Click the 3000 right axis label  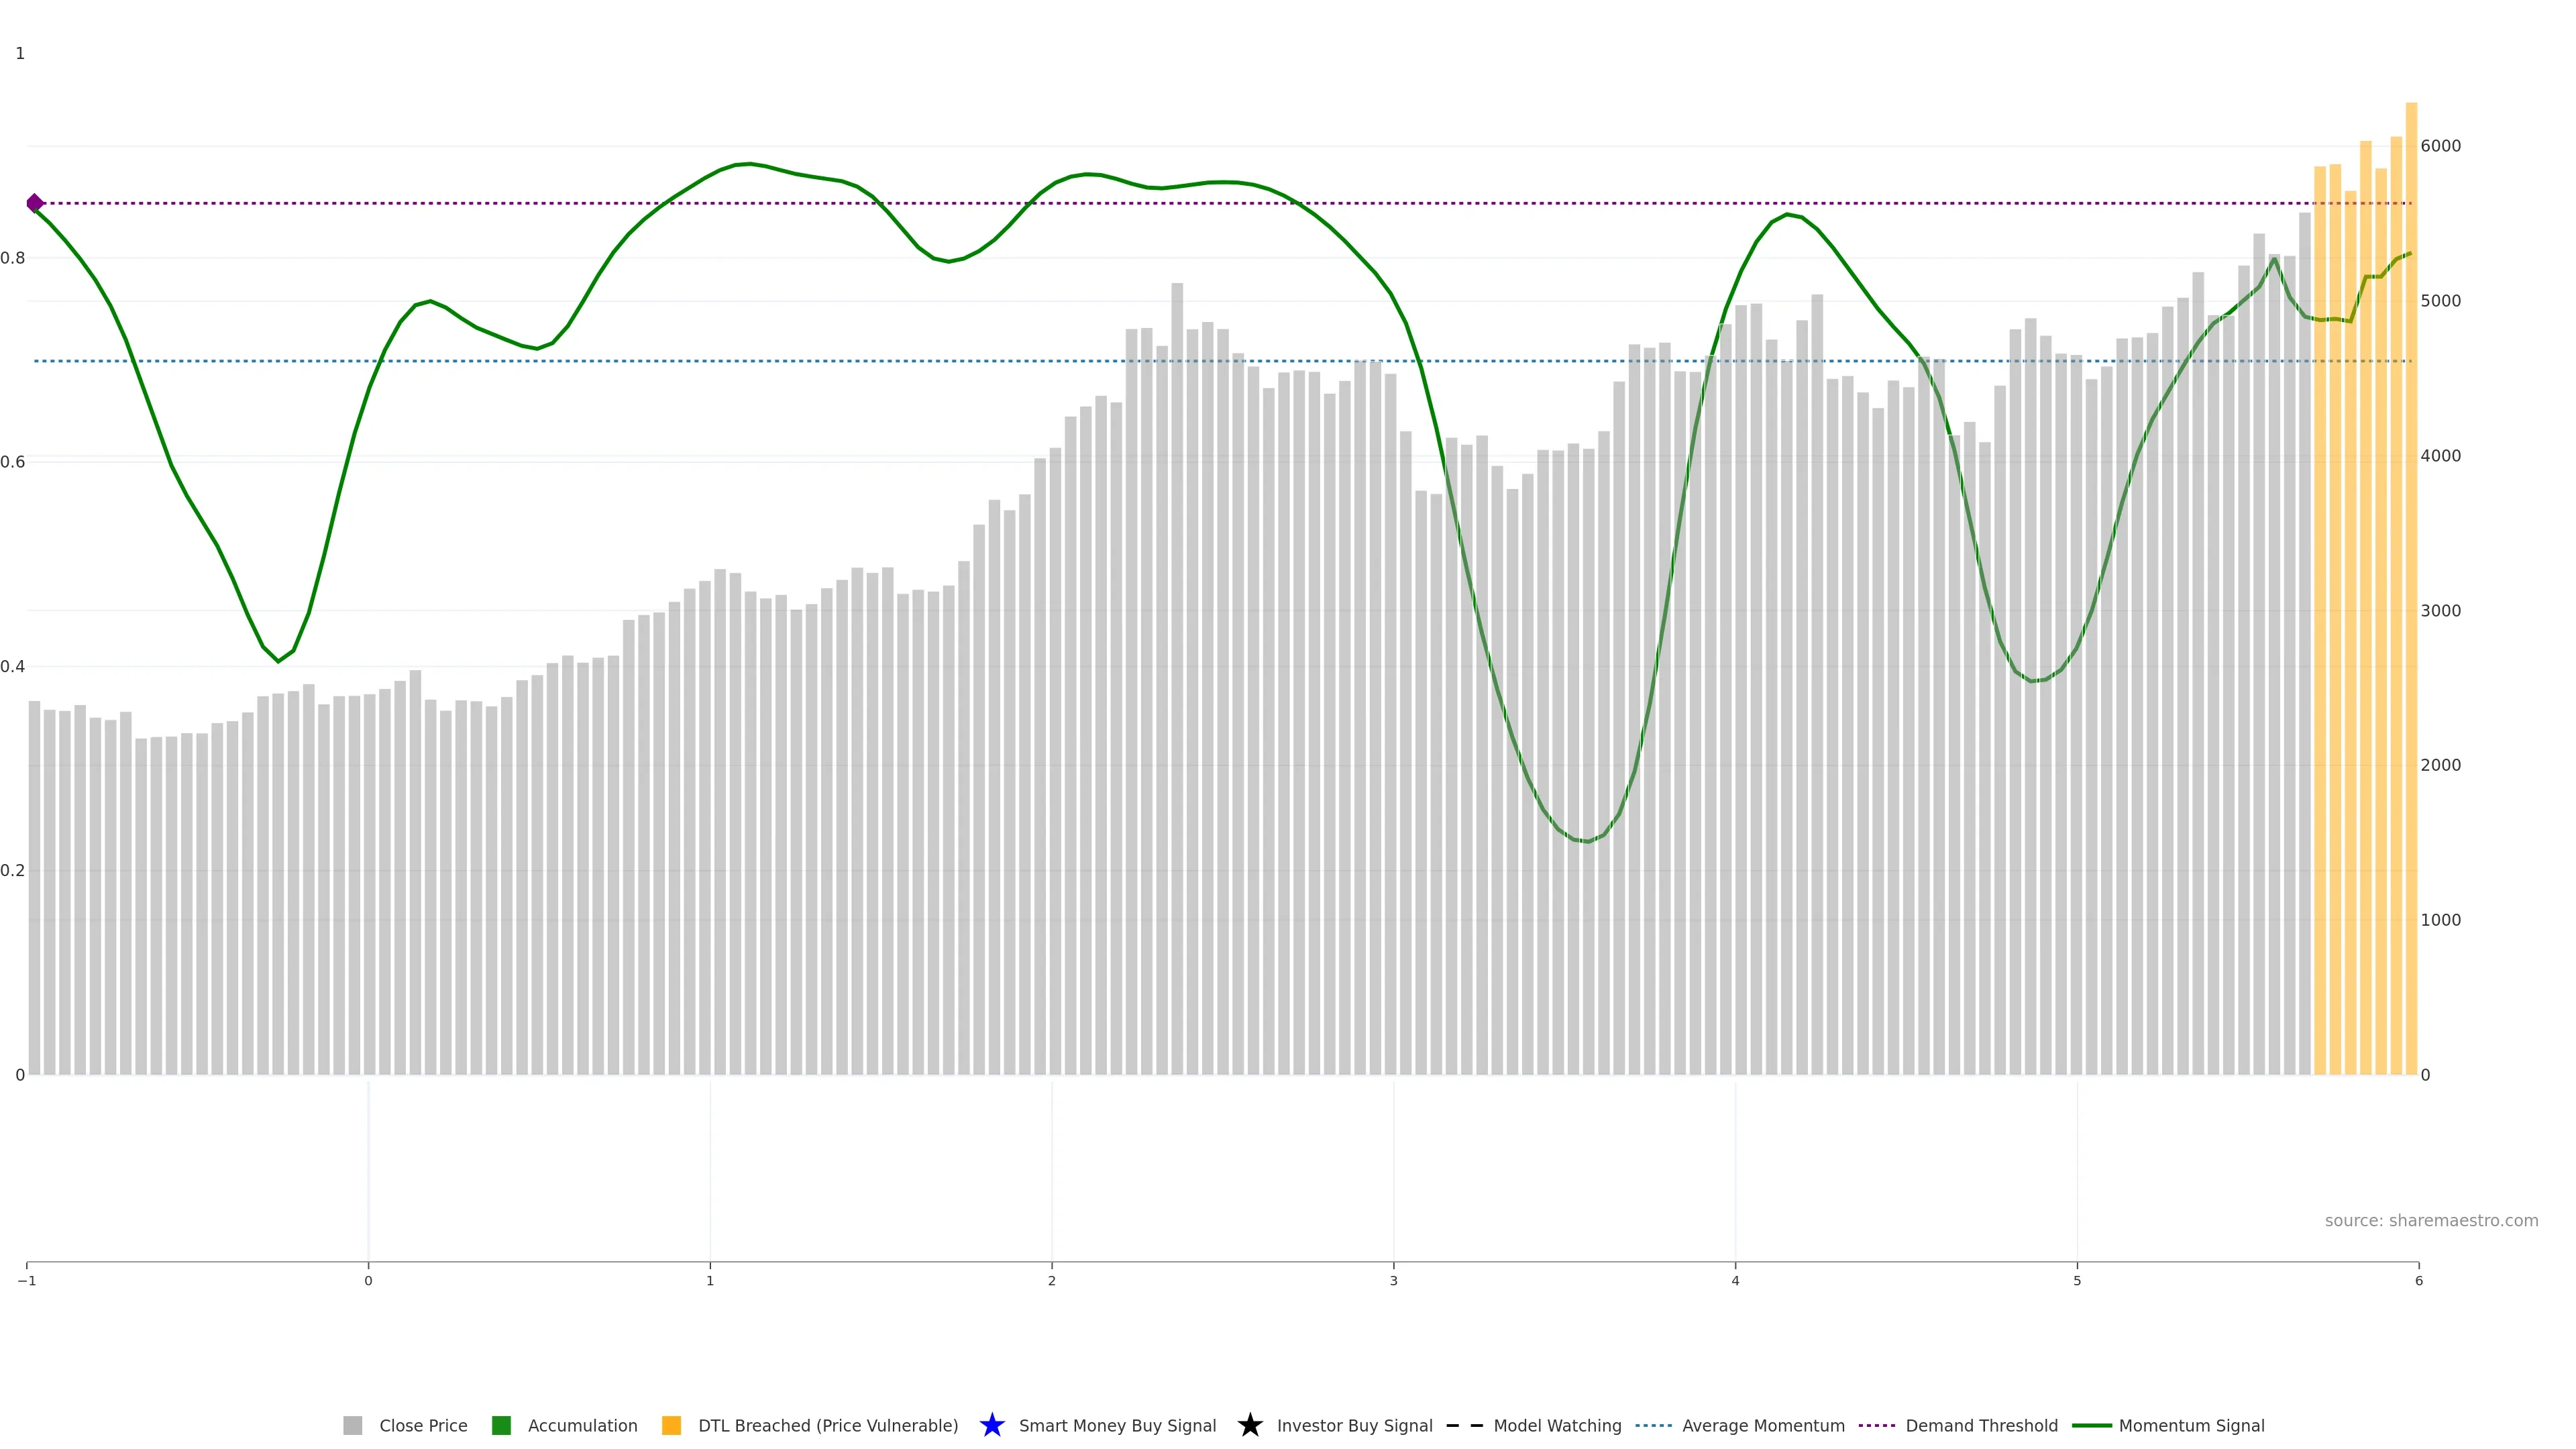(x=2440, y=610)
